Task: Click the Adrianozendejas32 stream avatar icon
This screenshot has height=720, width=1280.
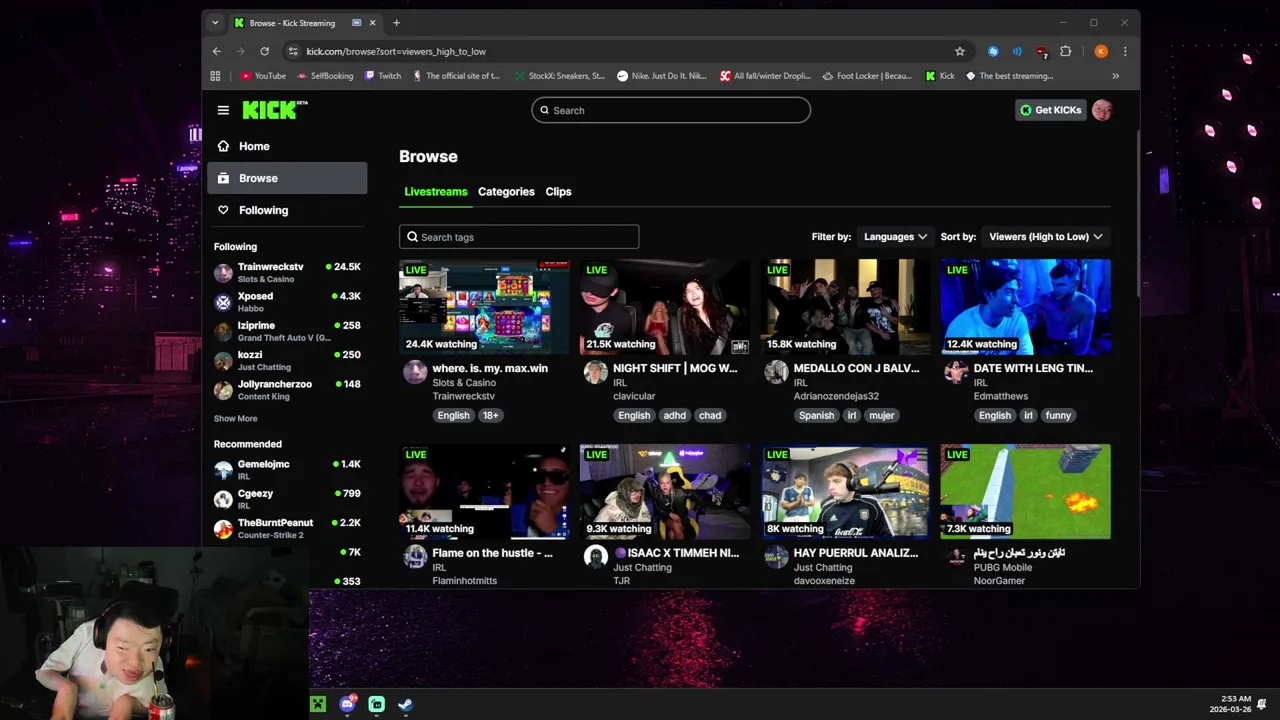Action: 776,372
